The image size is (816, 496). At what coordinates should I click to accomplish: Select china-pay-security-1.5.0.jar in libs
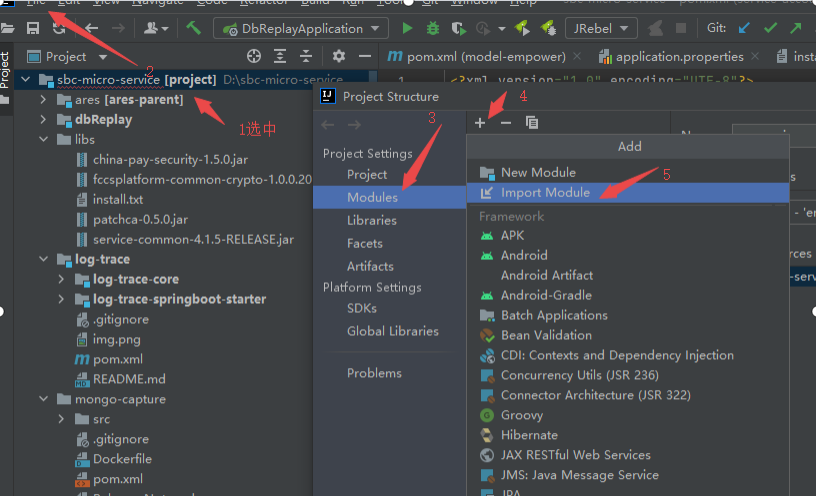[x=170, y=159]
